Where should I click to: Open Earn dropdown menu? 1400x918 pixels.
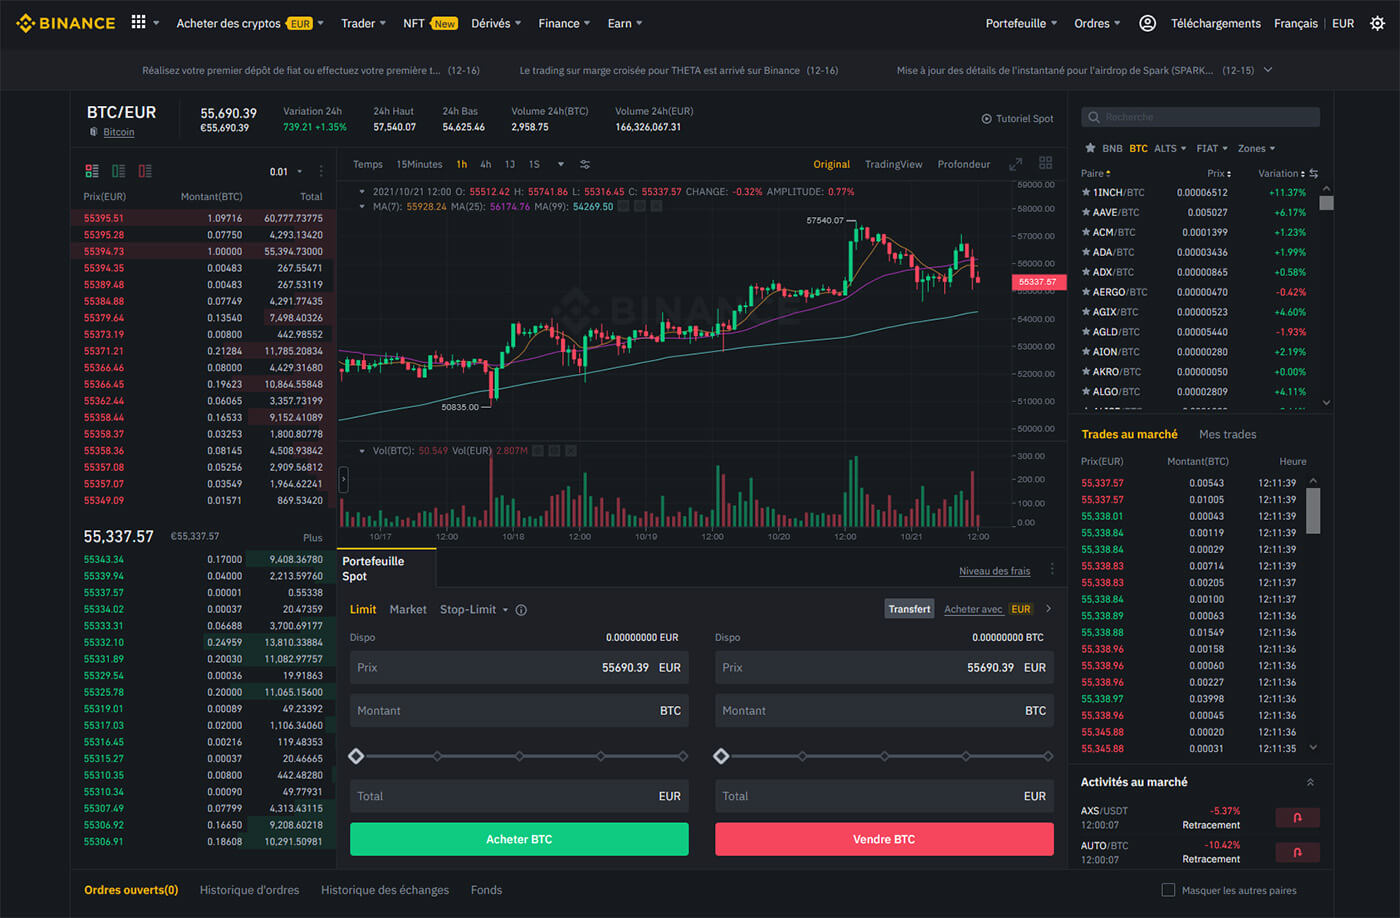point(625,23)
